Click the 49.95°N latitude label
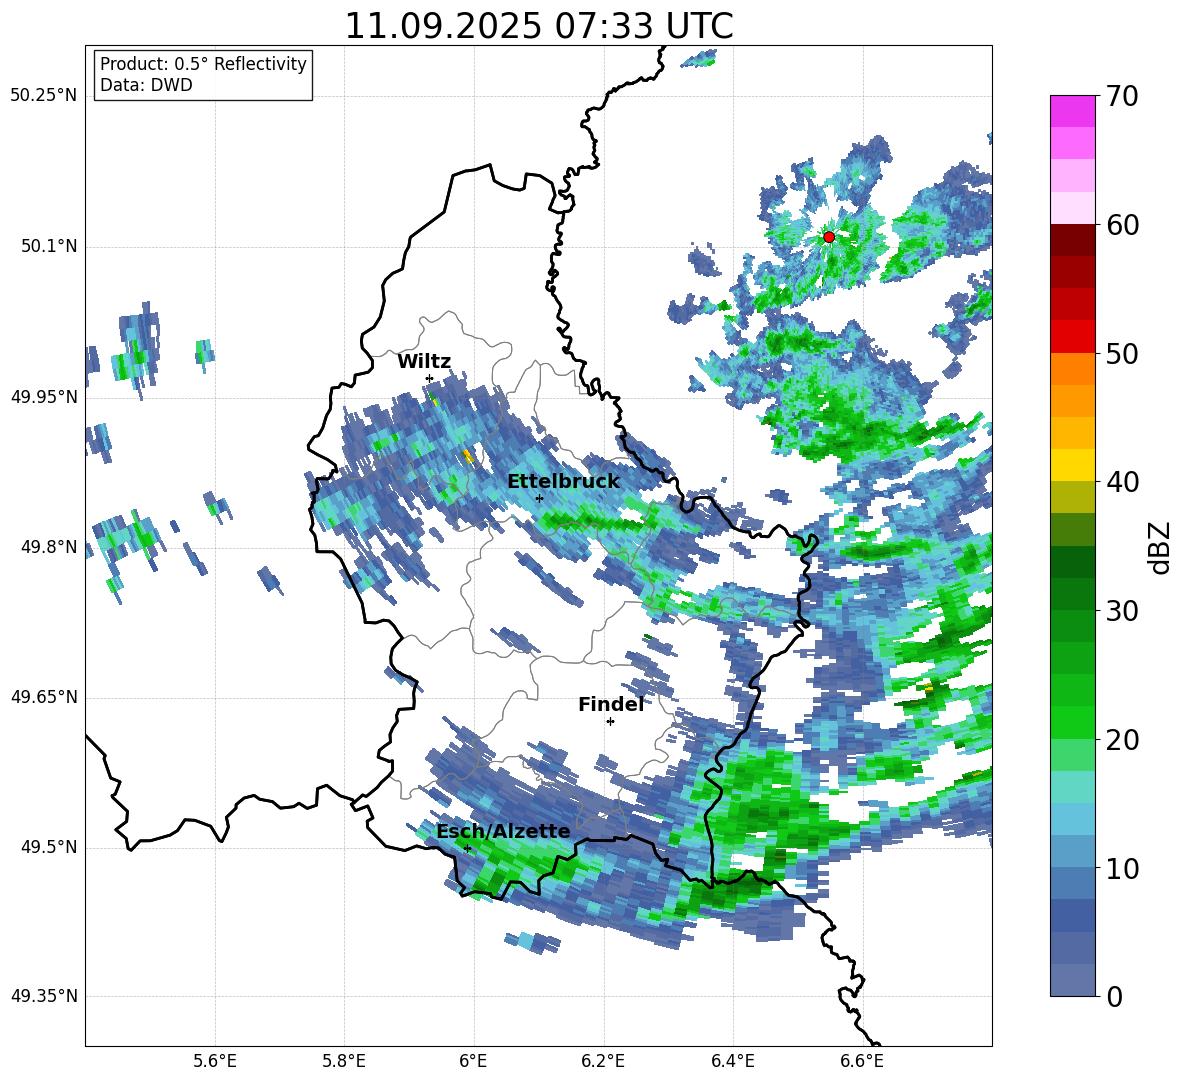 click(x=44, y=397)
